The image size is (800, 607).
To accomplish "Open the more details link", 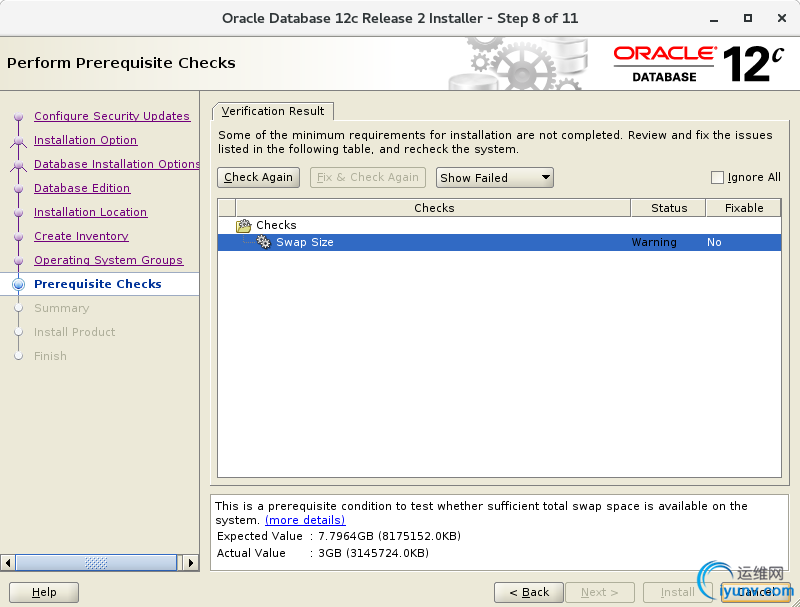I will pos(305,520).
